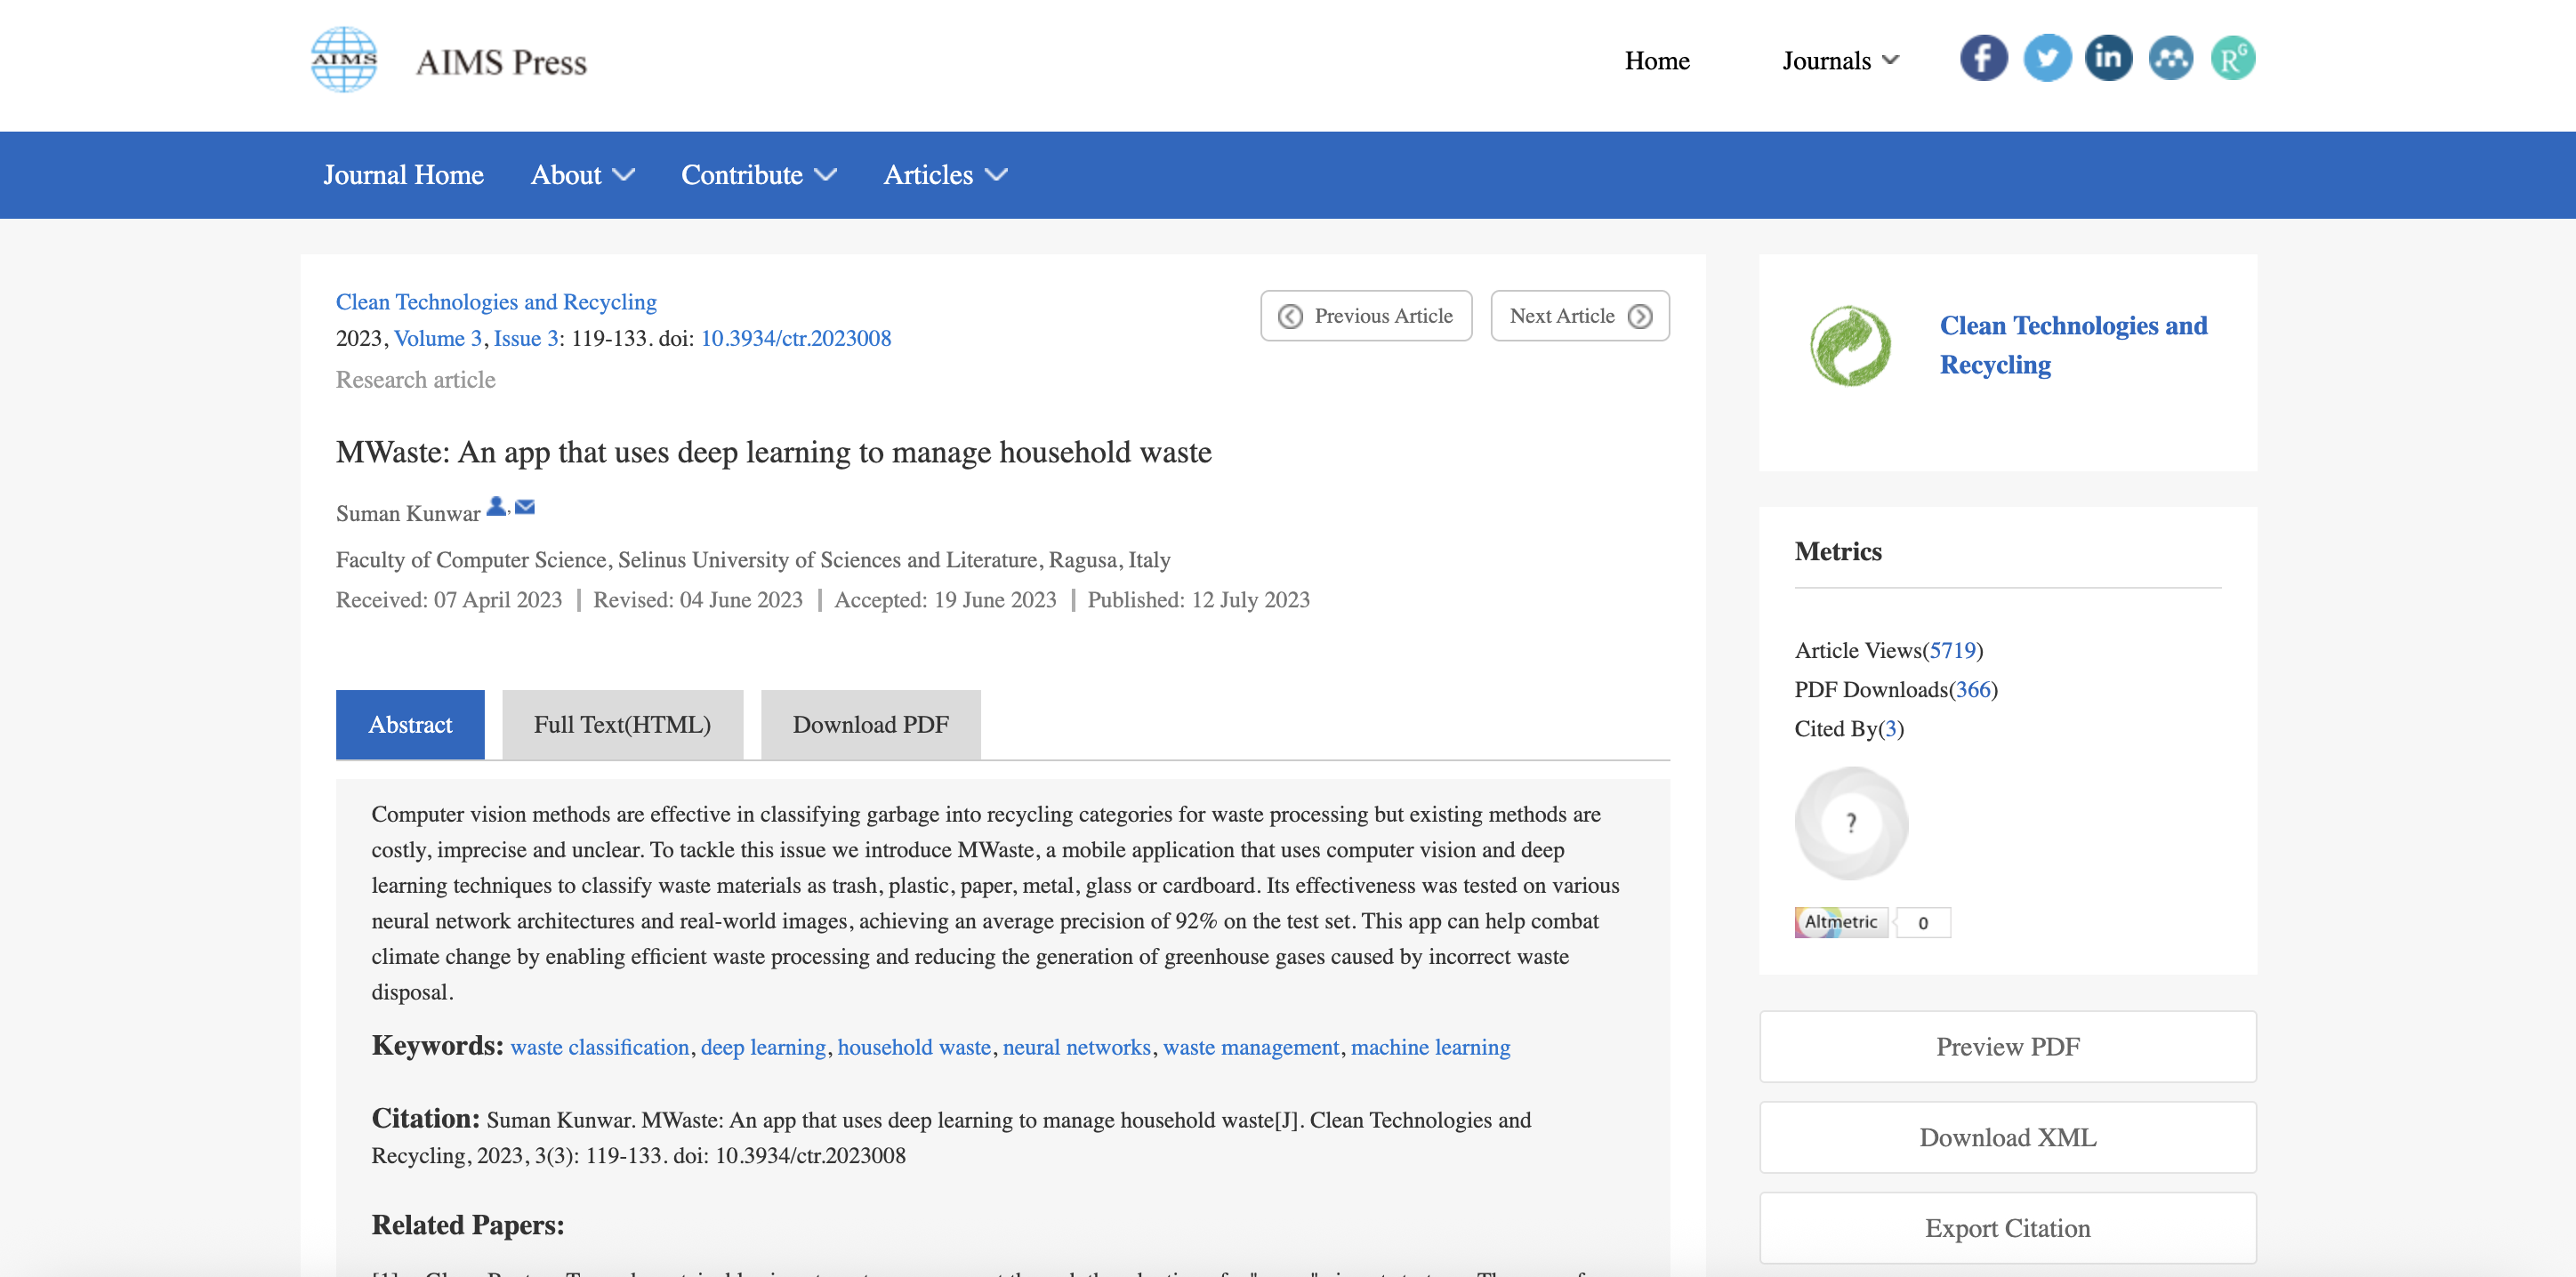Open the waste classification keyword link
Image resolution: width=2576 pixels, height=1277 pixels.
coord(600,1048)
